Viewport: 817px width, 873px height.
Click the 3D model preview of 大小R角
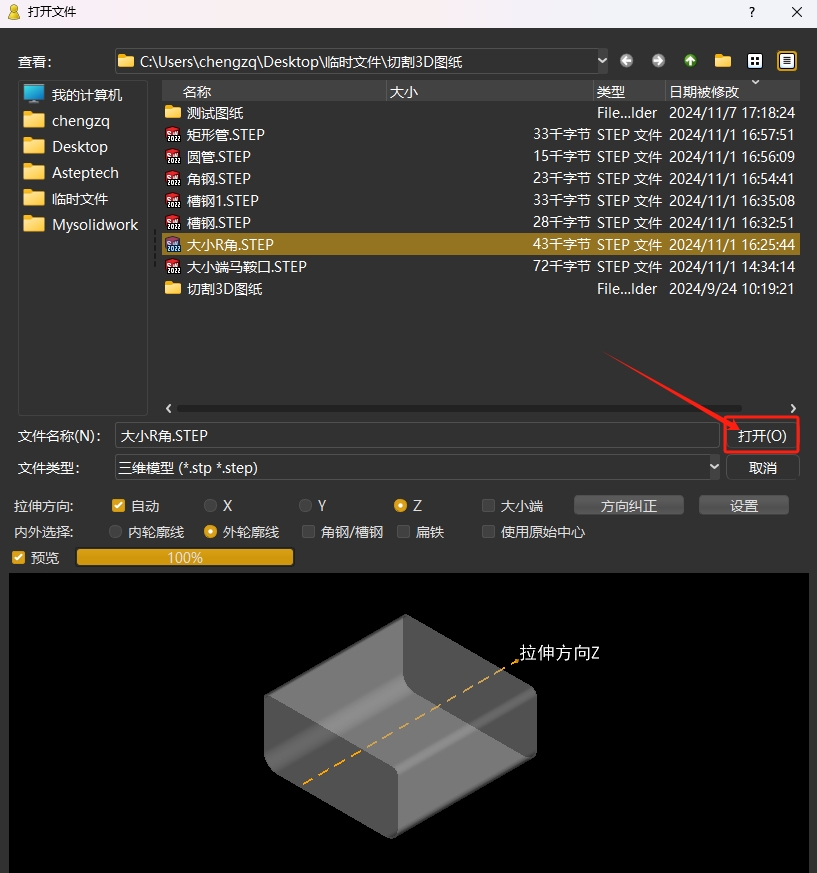tap(400, 727)
